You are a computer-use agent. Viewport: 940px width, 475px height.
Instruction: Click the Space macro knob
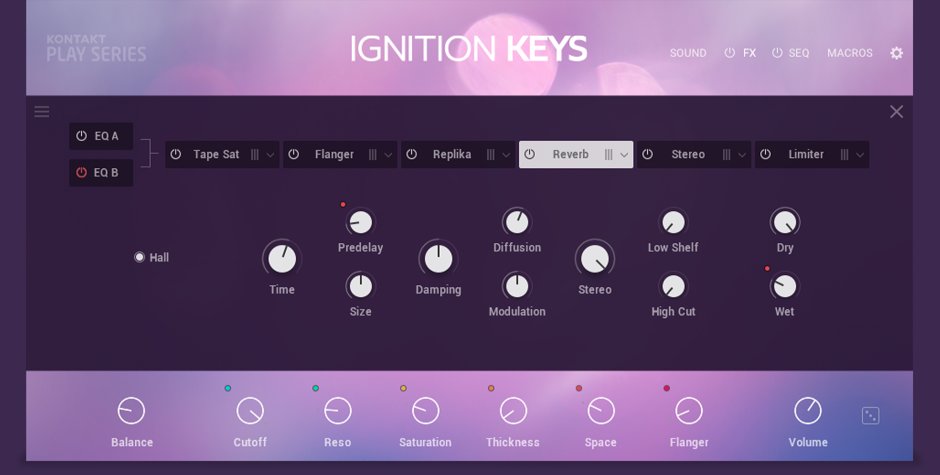601,411
